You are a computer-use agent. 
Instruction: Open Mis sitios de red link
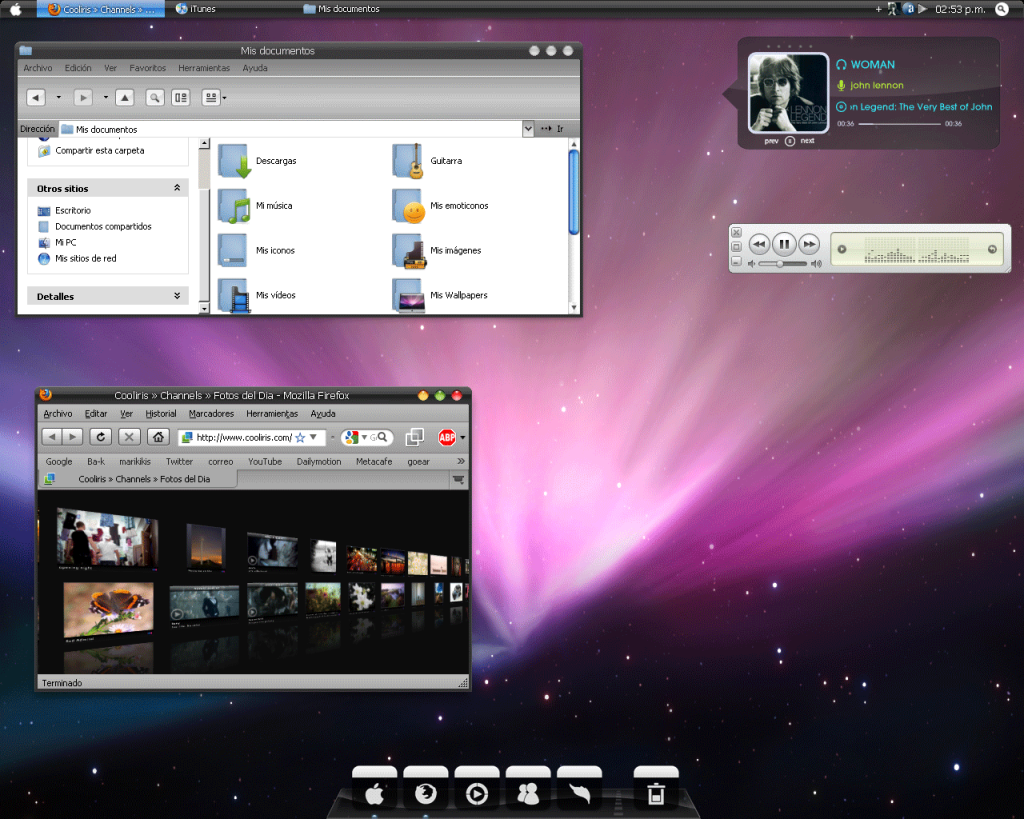coord(86,259)
